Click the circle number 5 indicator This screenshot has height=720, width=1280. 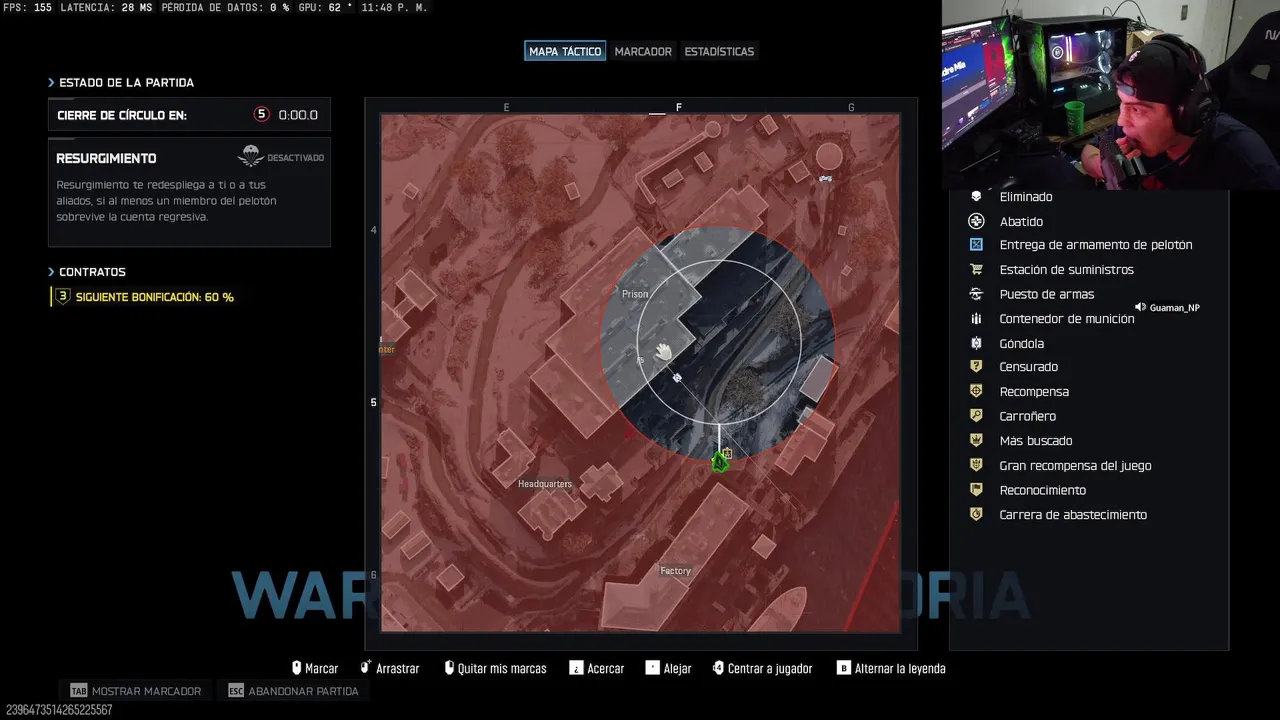[x=262, y=115]
